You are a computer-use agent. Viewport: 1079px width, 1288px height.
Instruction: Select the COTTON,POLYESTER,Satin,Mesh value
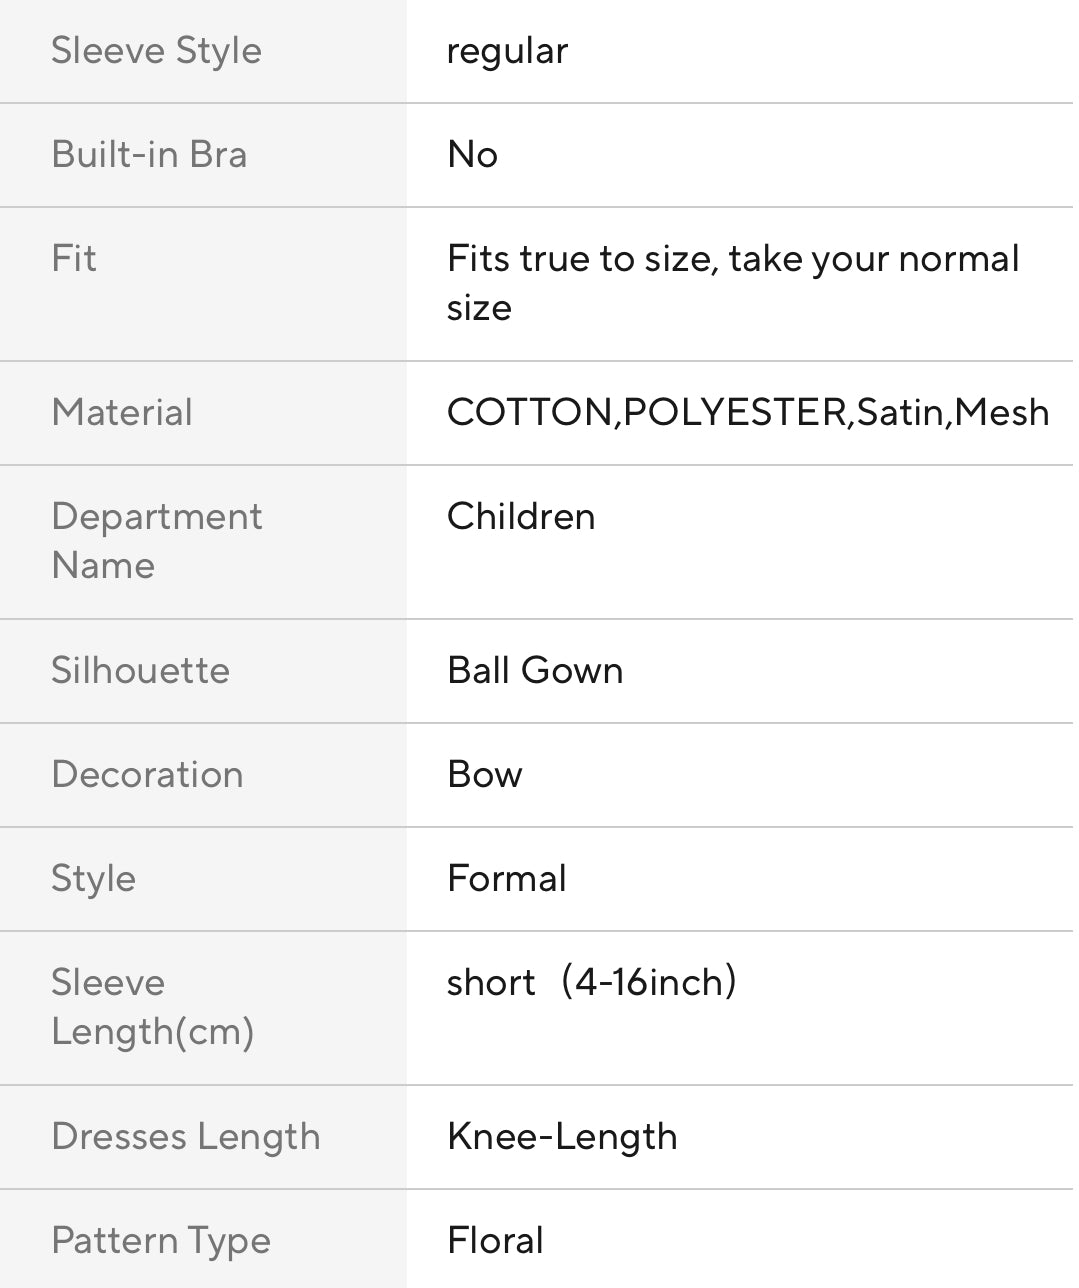tap(747, 413)
